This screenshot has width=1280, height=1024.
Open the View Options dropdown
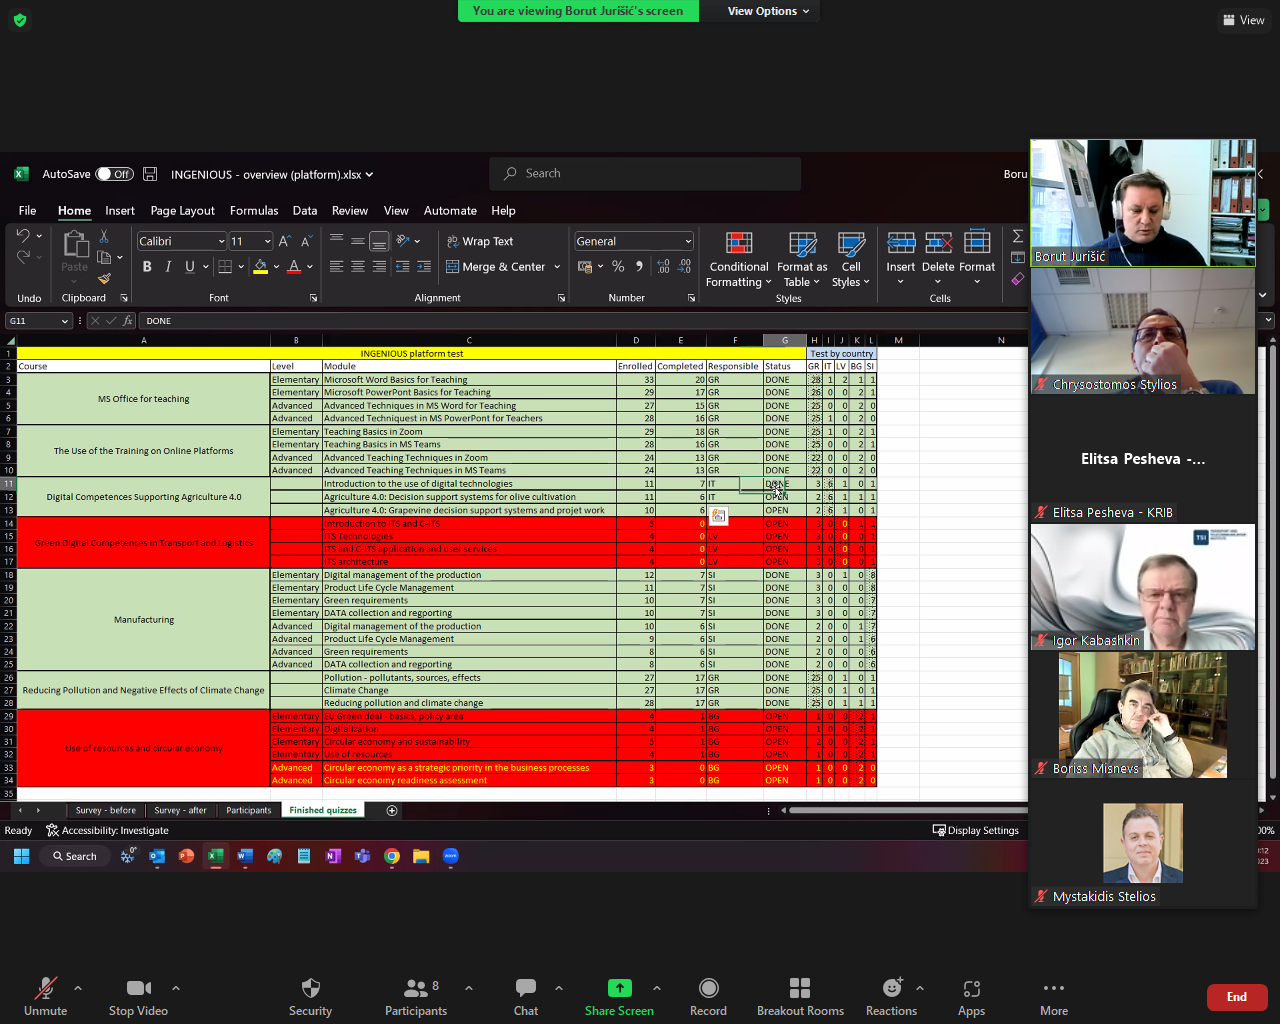[x=768, y=11]
